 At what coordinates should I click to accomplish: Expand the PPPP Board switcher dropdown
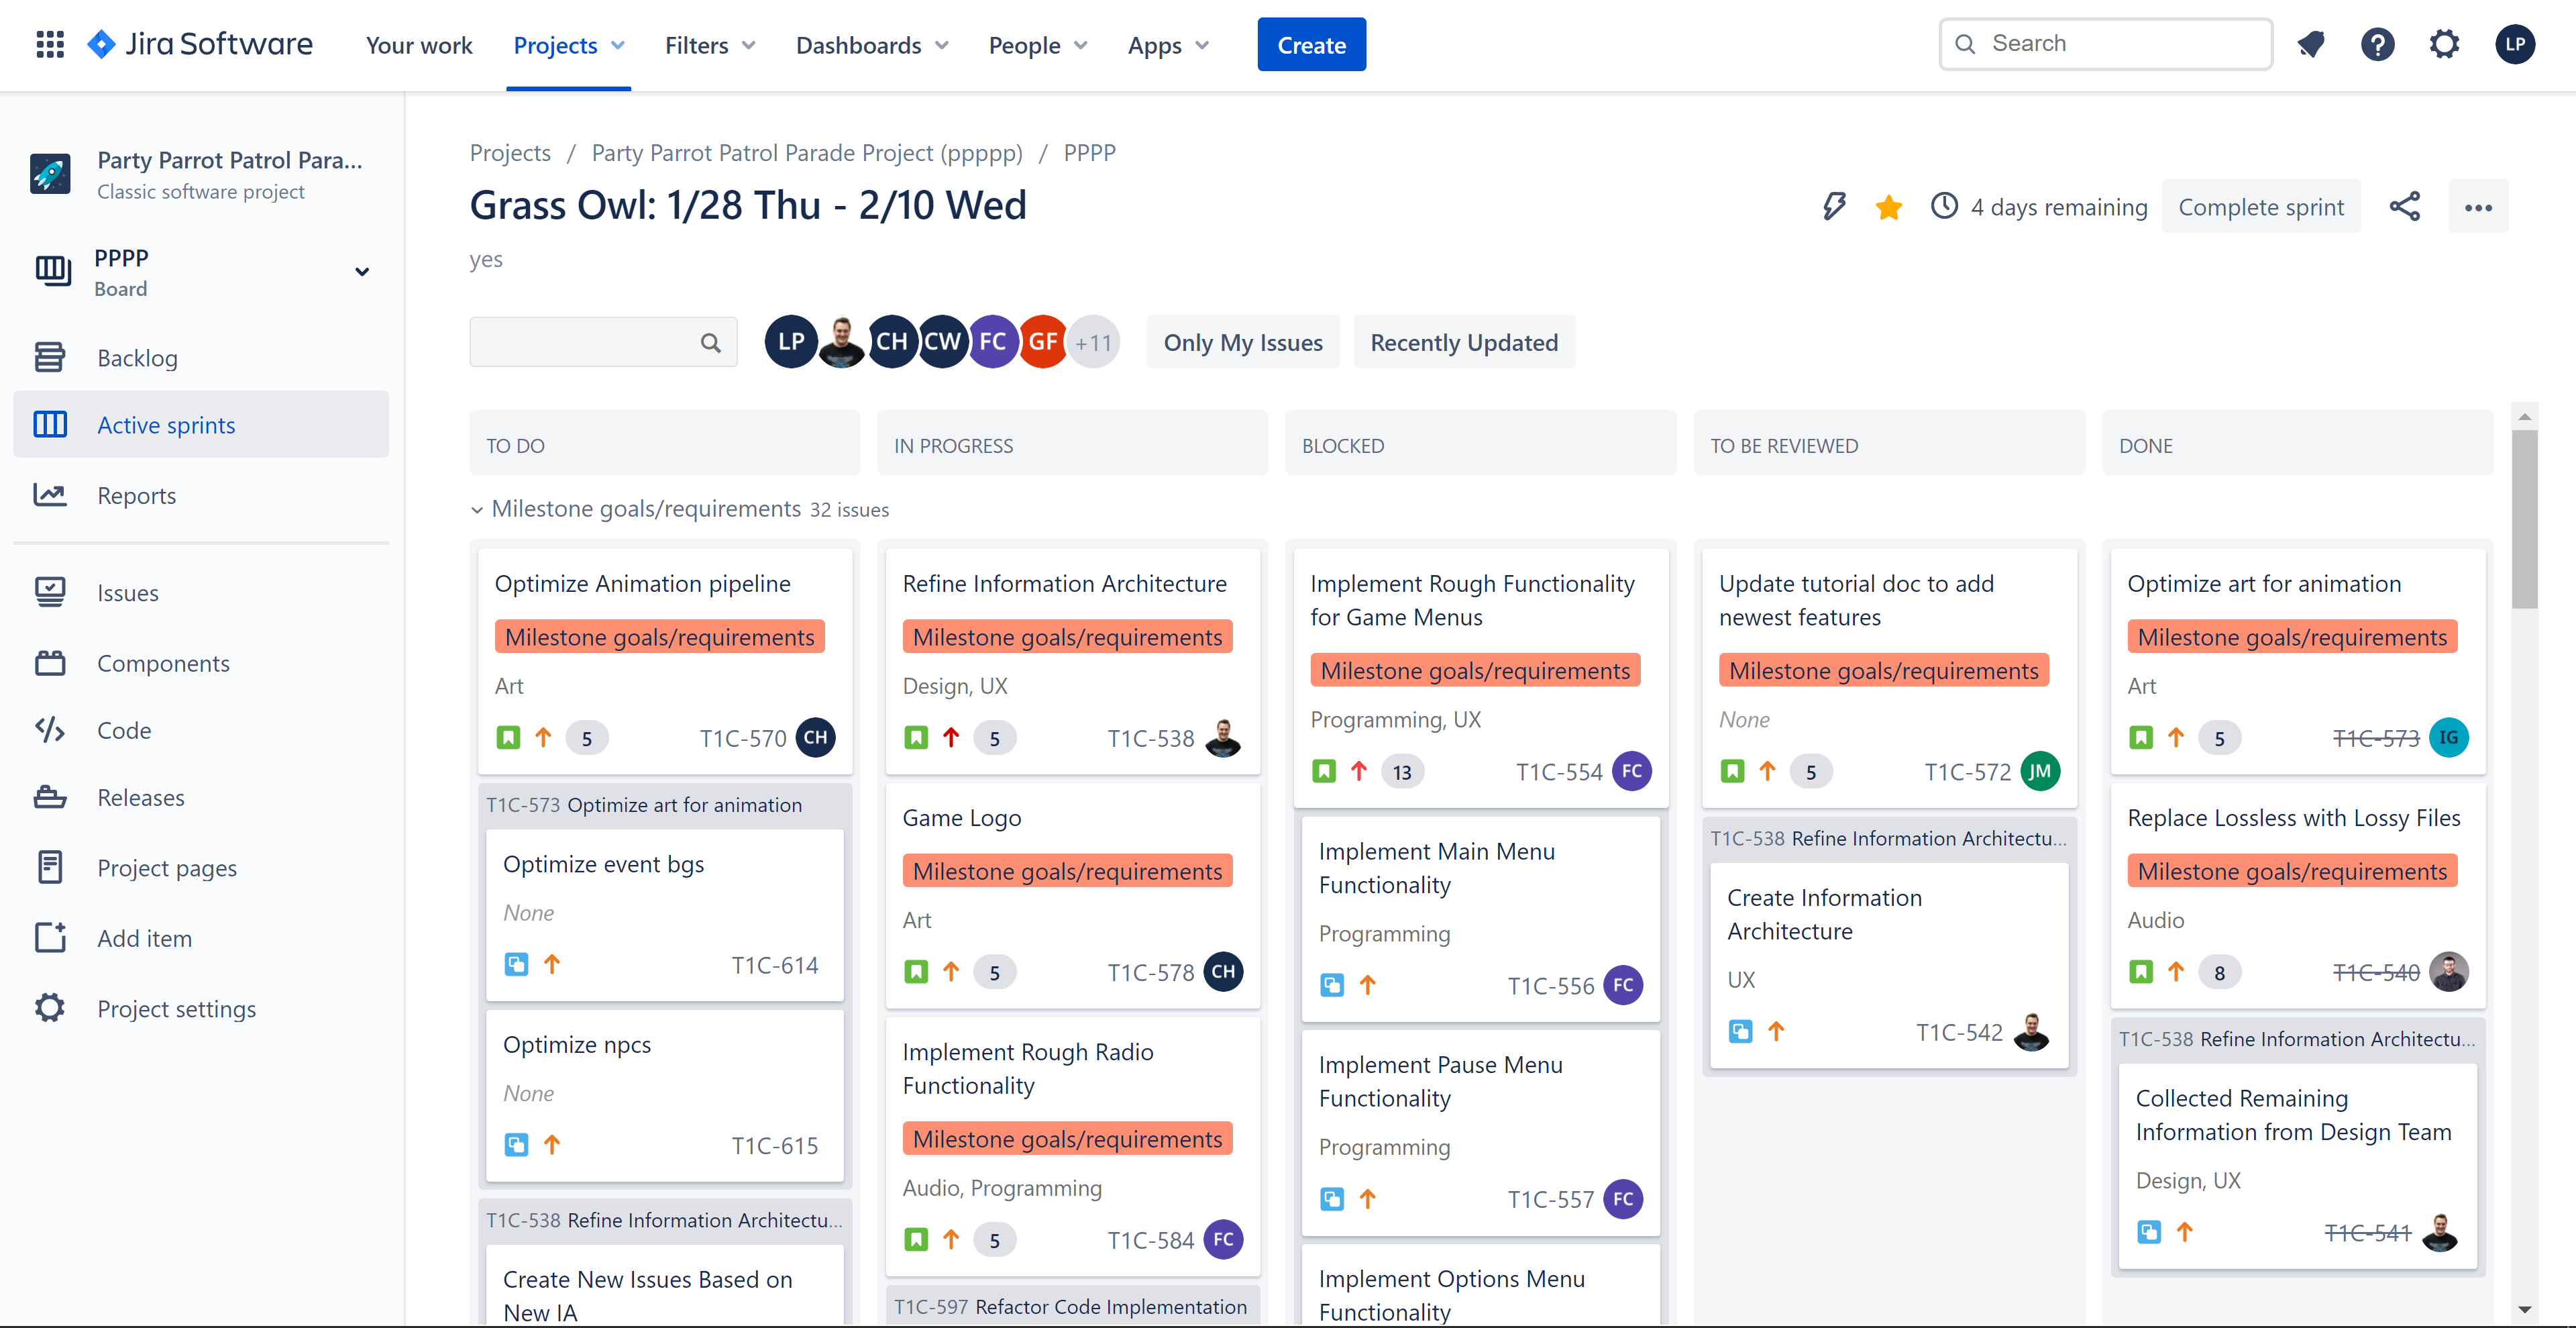tap(362, 272)
